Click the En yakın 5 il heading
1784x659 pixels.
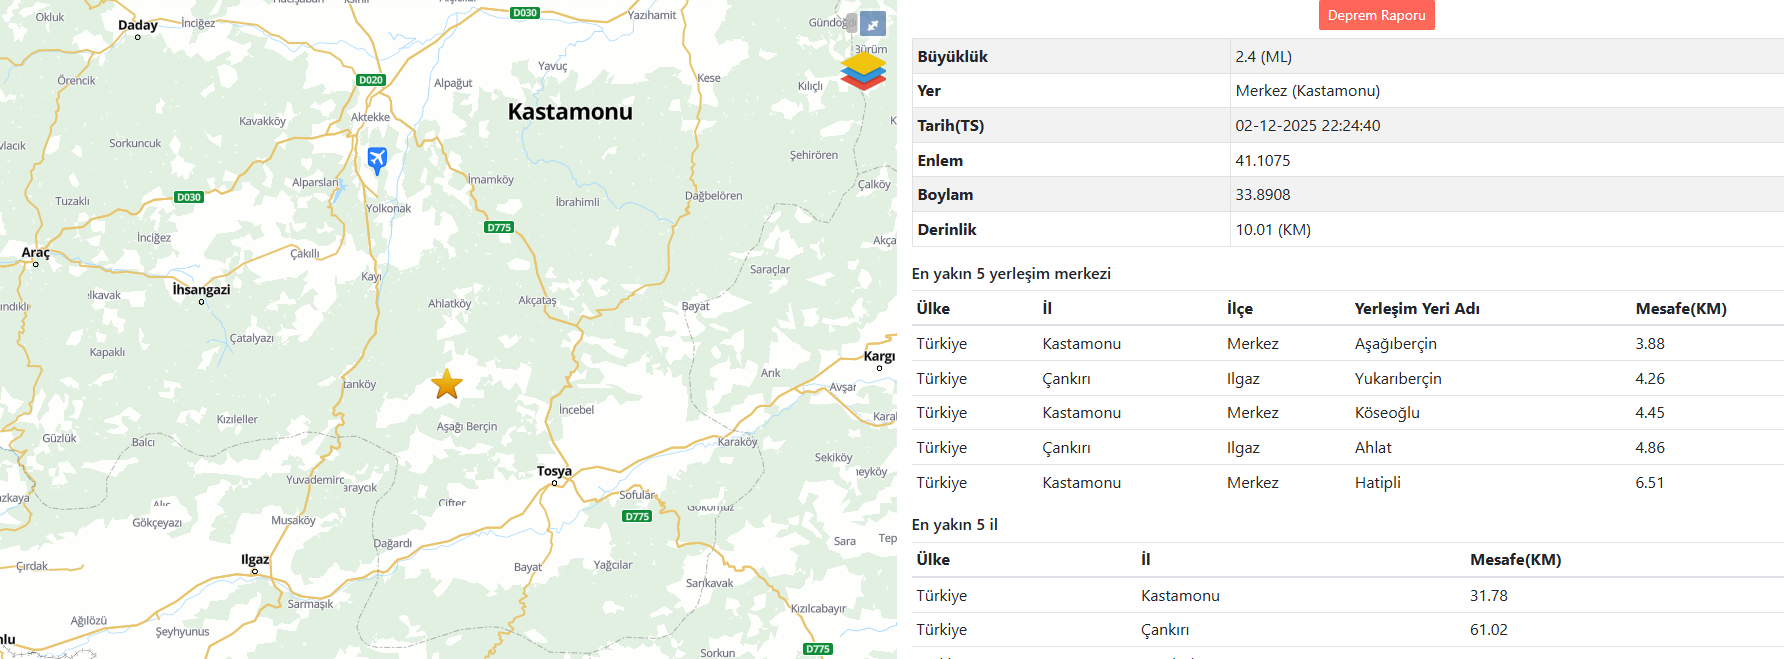(954, 525)
